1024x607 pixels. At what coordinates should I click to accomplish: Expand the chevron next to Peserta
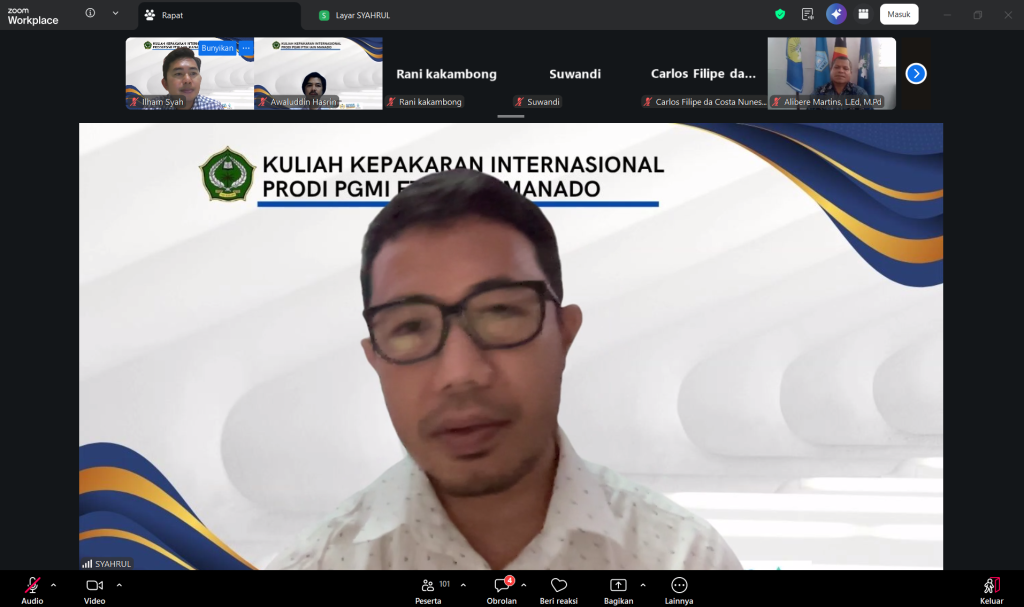pyautogui.click(x=465, y=585)
